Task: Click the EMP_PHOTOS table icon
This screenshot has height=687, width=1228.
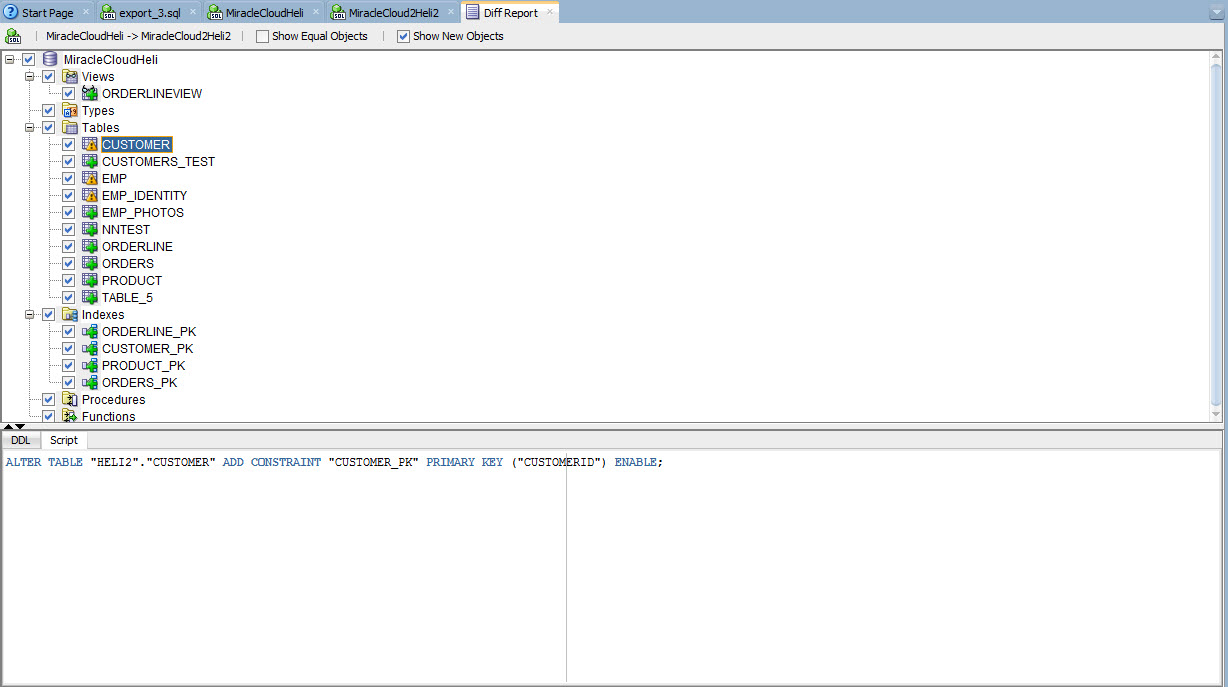Action: (90, 213)
